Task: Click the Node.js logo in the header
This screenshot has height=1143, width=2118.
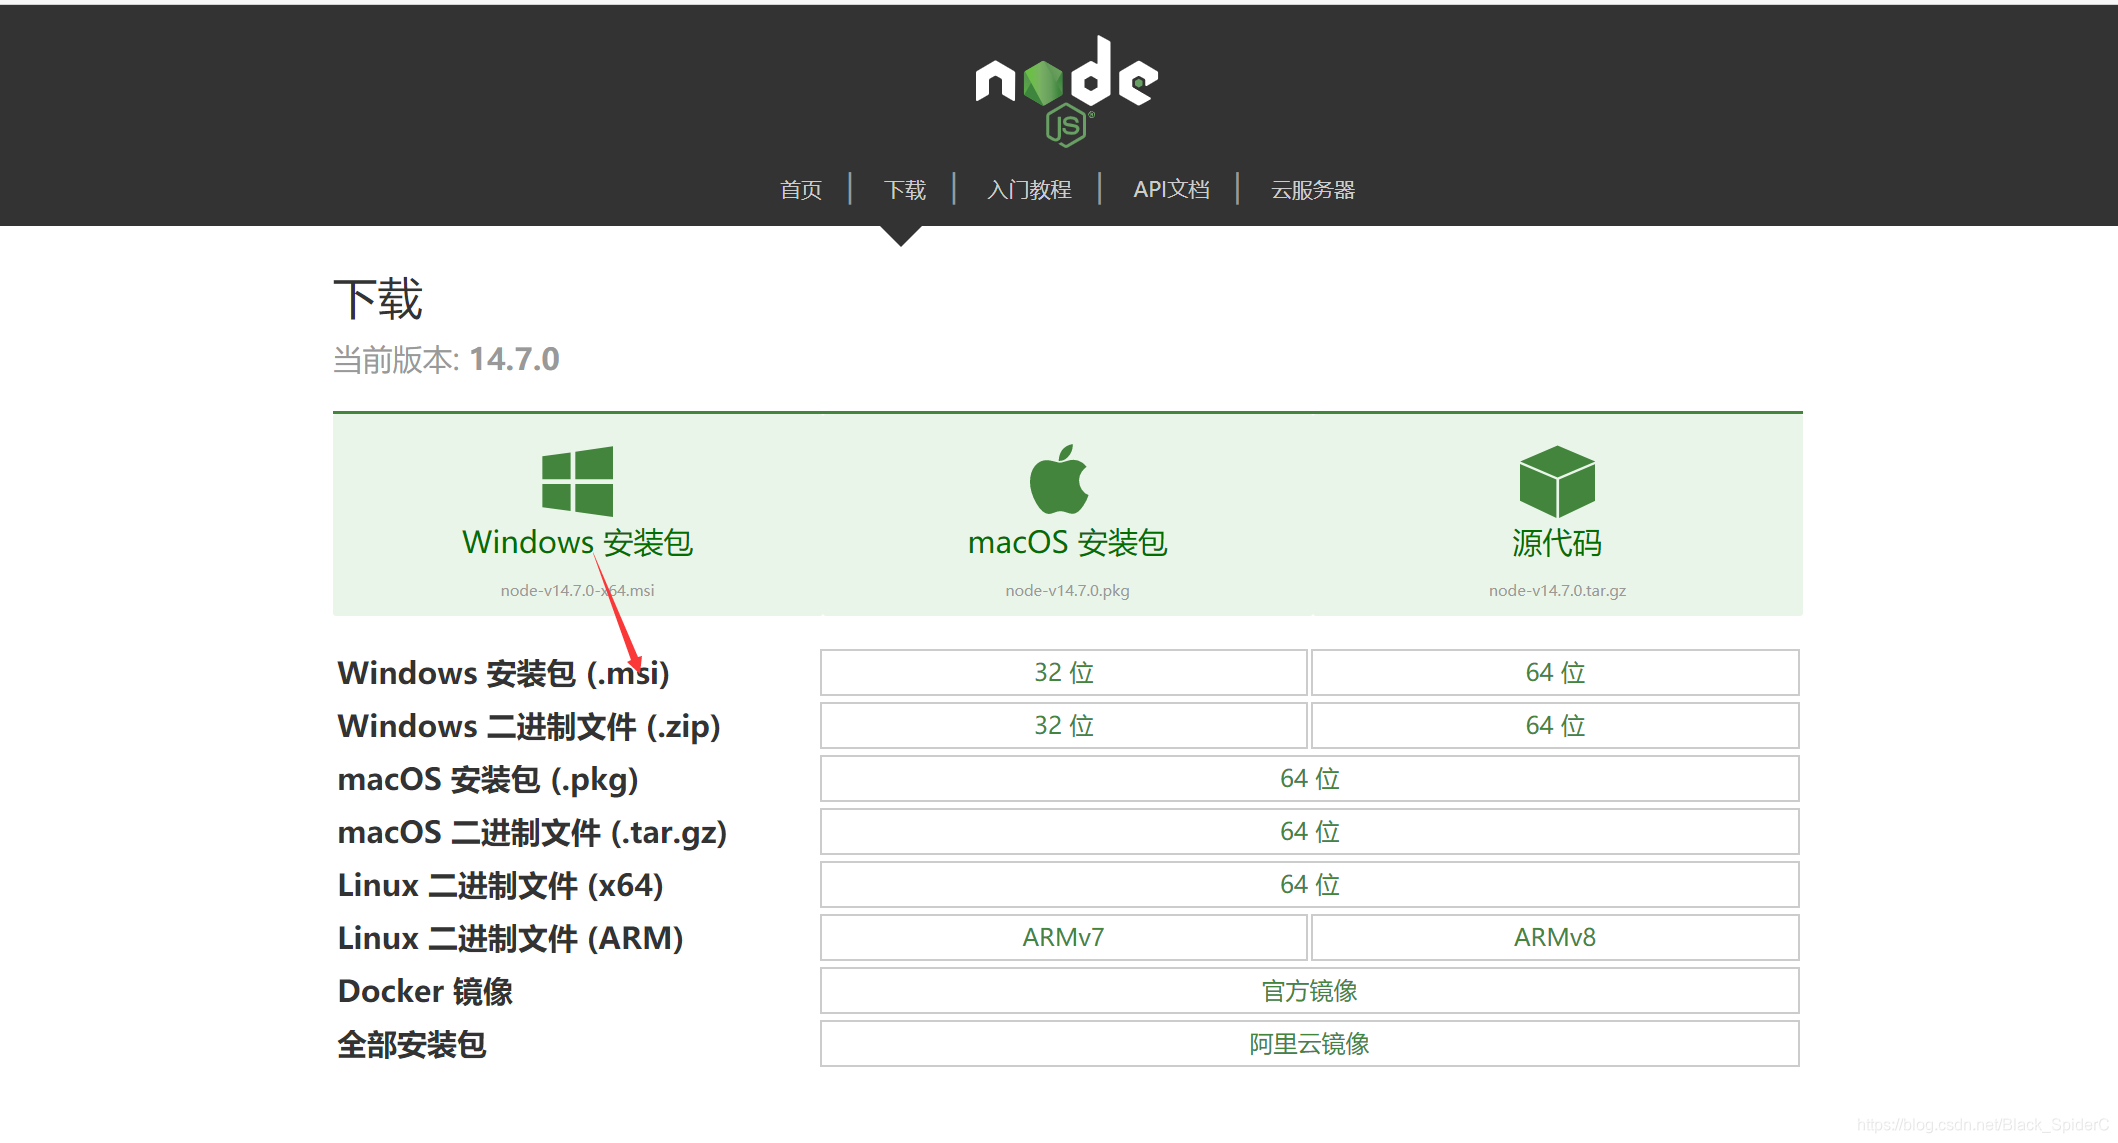Action: pyautogui.click(x=1066, y=90)
